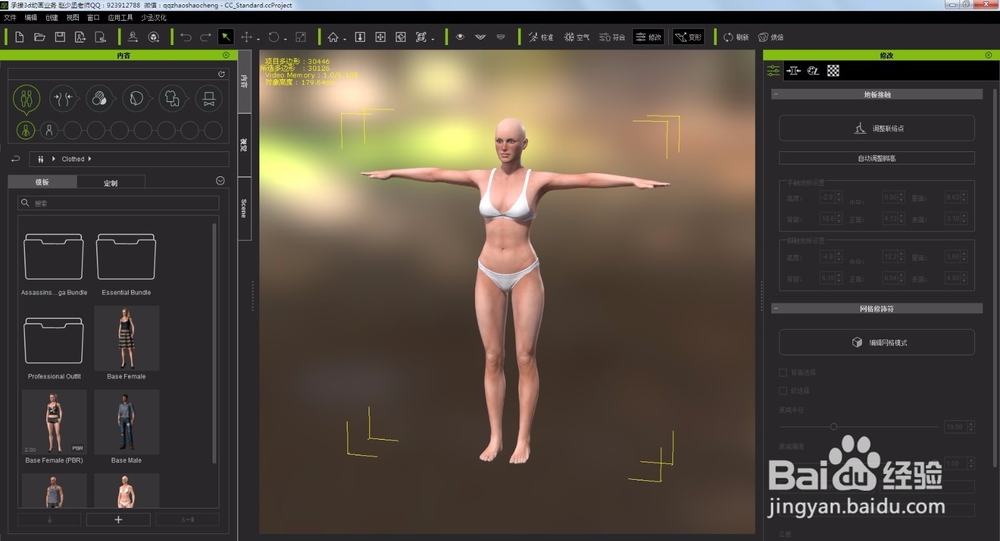Click the calibrate (校准) toolbar icon

(x=540, y=37)
